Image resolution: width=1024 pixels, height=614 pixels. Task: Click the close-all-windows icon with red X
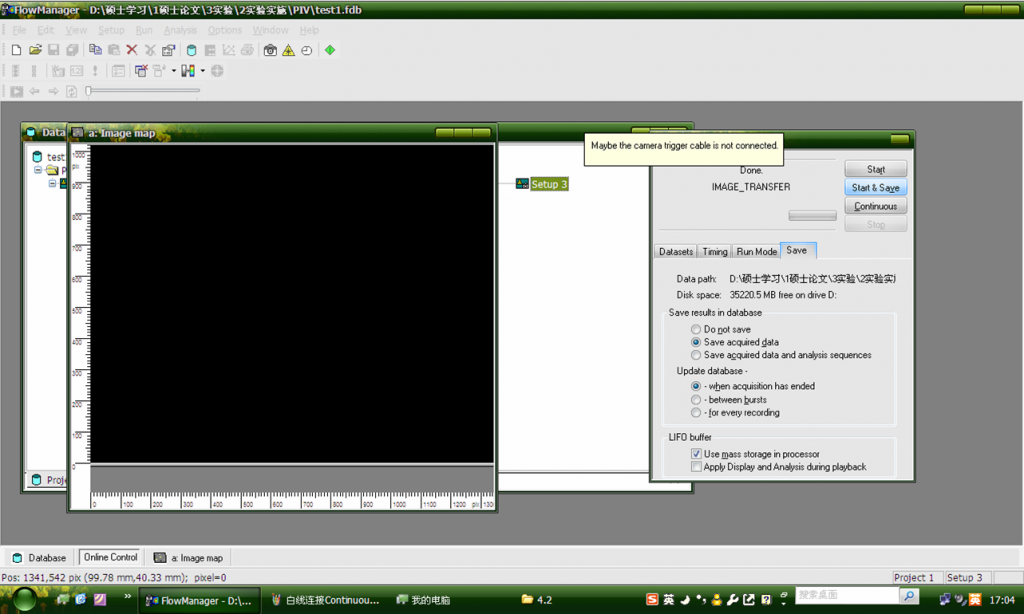[x=141, y=71]
